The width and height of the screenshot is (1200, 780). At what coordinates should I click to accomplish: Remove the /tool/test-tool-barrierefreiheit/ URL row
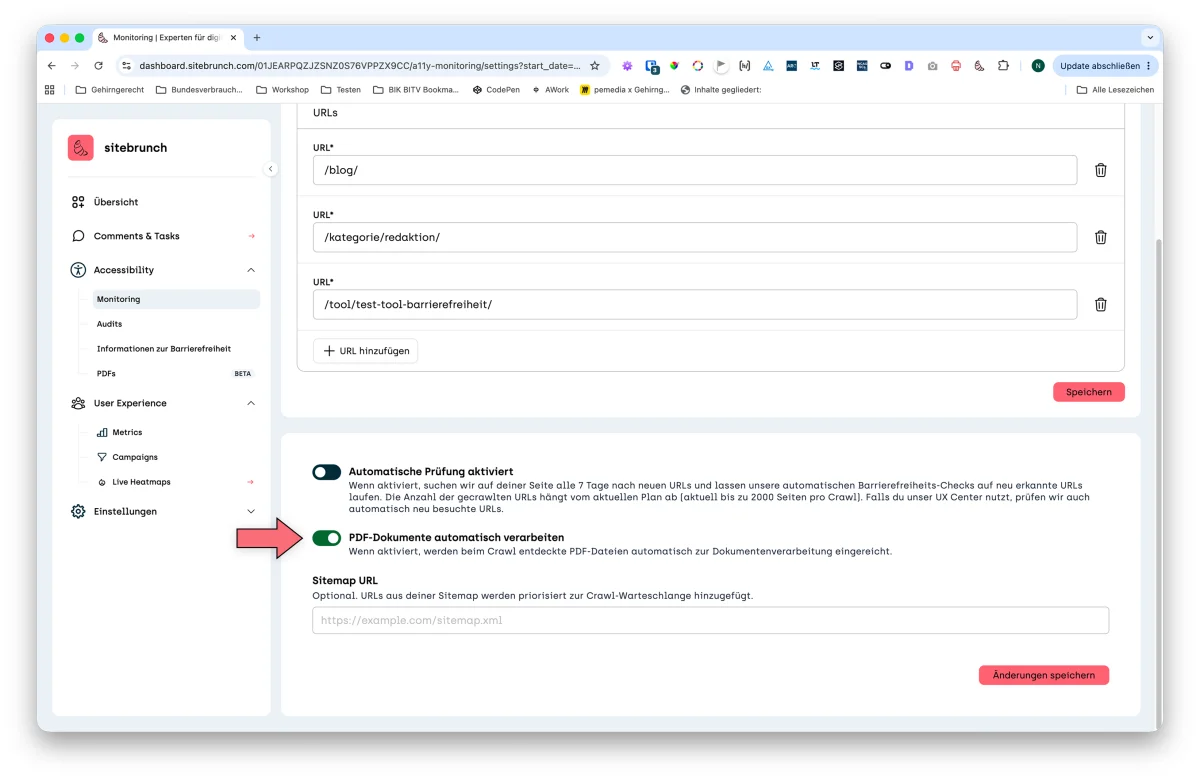click(1100, 304)
